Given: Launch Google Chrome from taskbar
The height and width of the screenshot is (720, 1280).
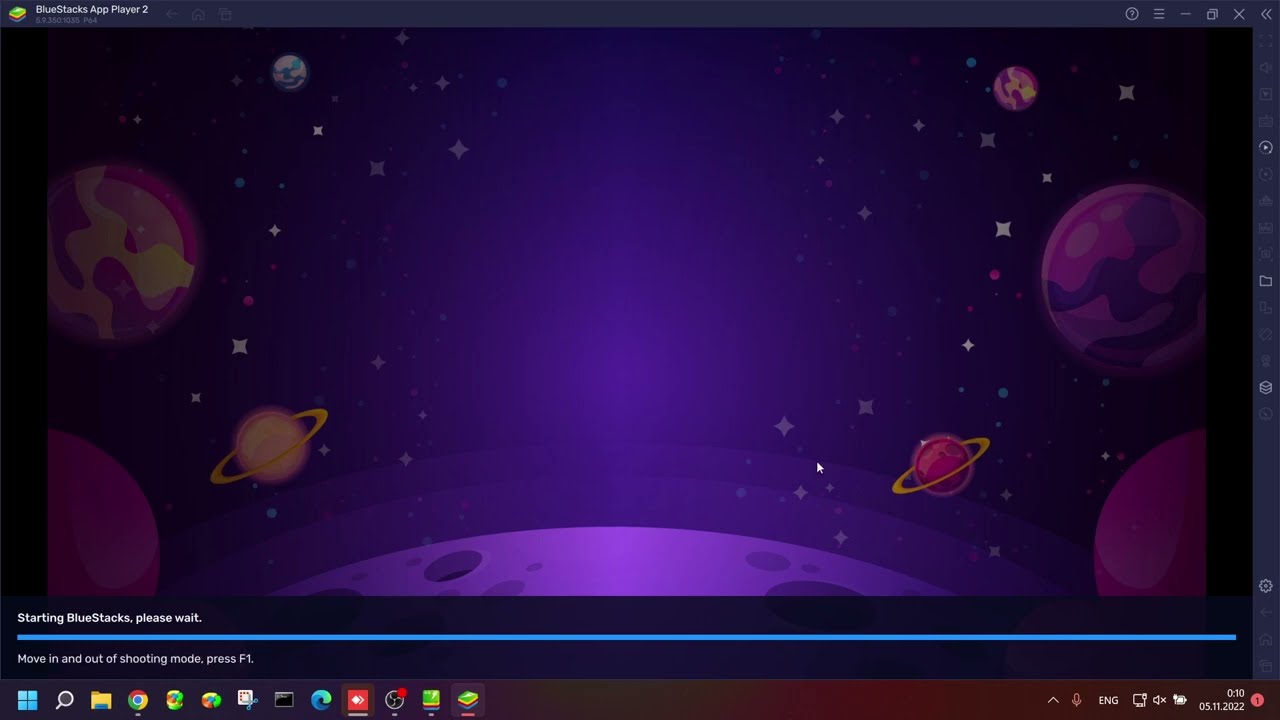Looking at the screenshot, I should 138,700.
